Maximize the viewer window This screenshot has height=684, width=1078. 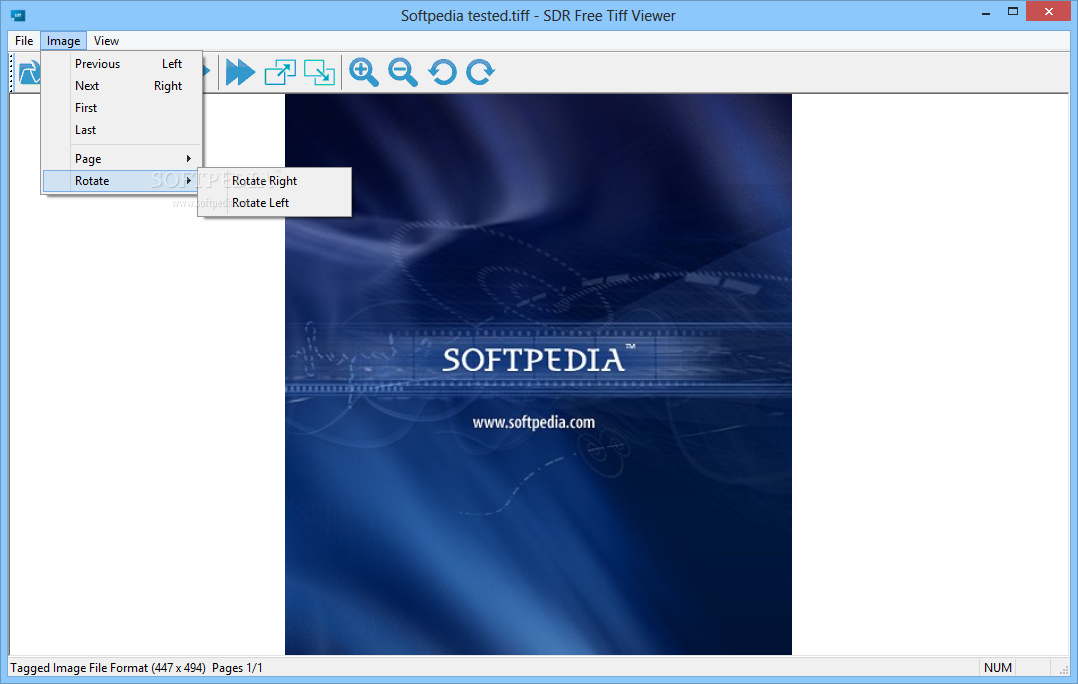tap(1013, 12)
